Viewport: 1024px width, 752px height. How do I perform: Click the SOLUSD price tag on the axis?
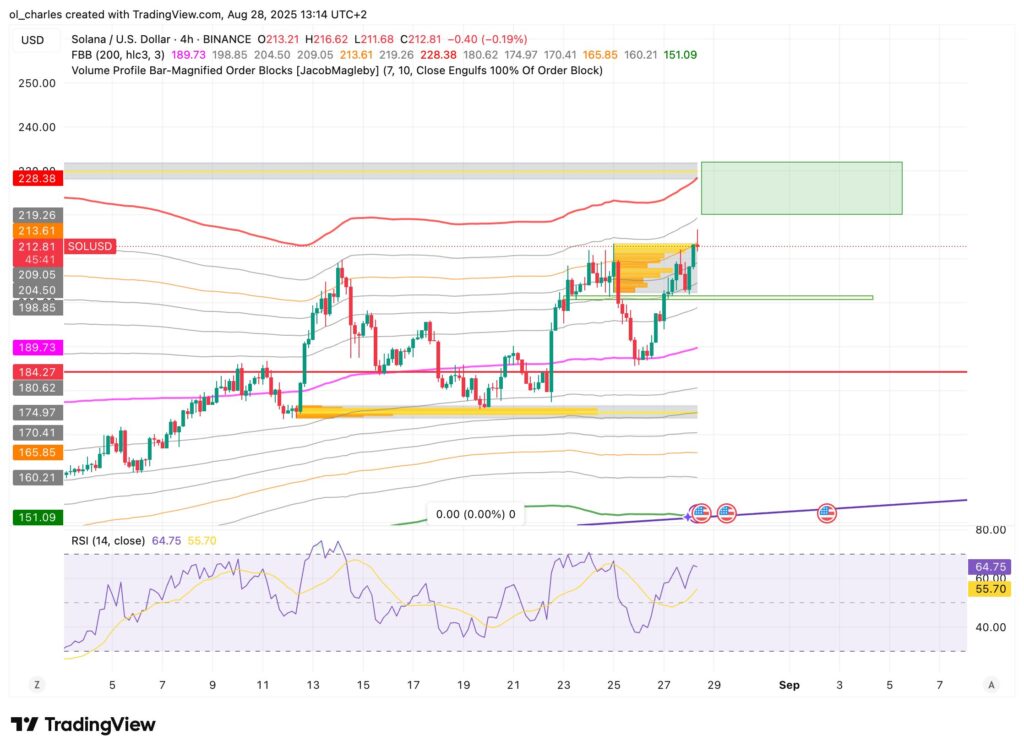pyautogui.click(x=89, y=246)
